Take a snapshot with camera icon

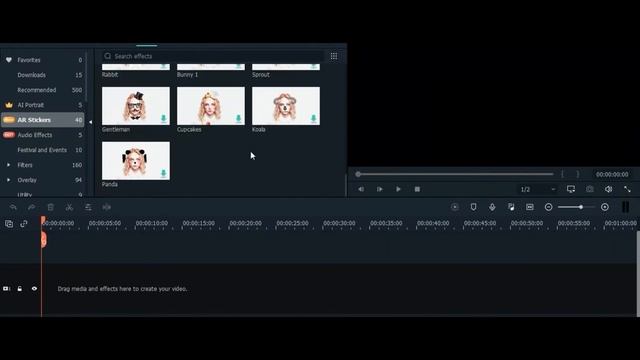590,189
